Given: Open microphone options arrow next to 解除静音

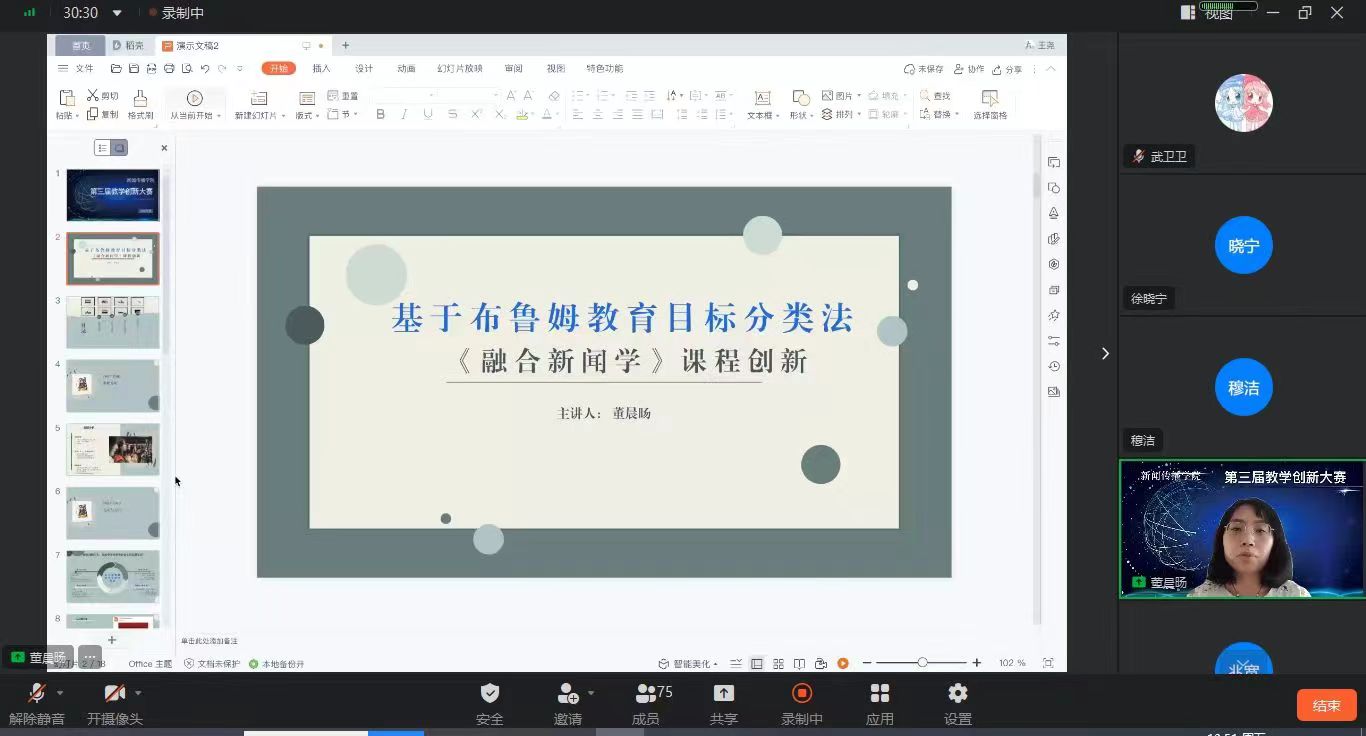Looking at the screenshot, I should 60,692.
